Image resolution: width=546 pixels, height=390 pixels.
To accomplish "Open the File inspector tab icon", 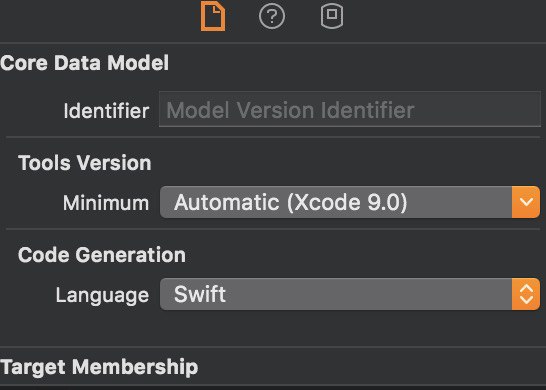I will [213, 16].
